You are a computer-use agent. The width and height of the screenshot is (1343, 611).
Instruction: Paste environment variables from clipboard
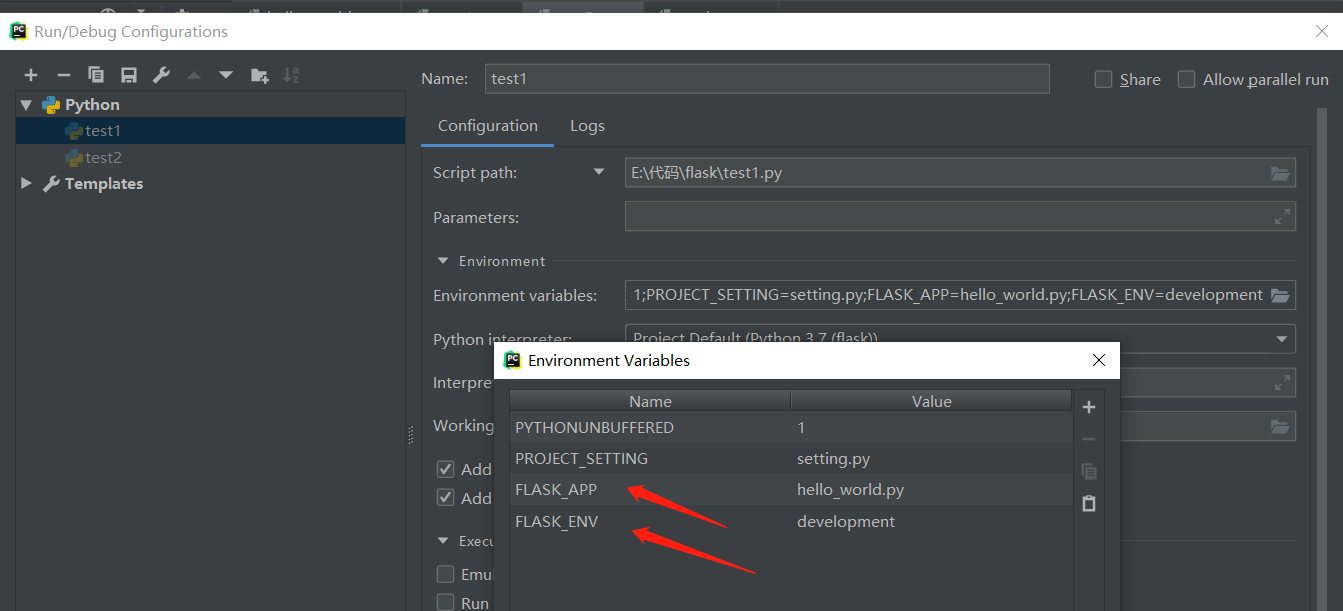click(x=1089, y=503)
